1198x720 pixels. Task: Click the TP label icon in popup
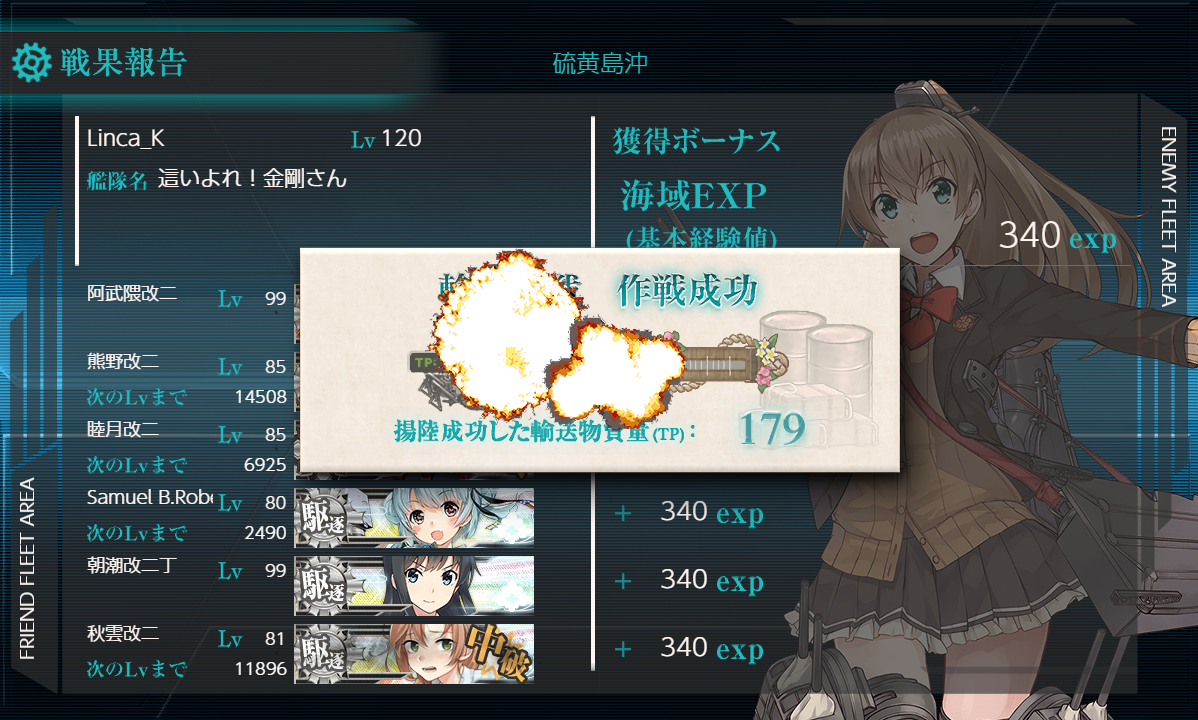point(425,362)
